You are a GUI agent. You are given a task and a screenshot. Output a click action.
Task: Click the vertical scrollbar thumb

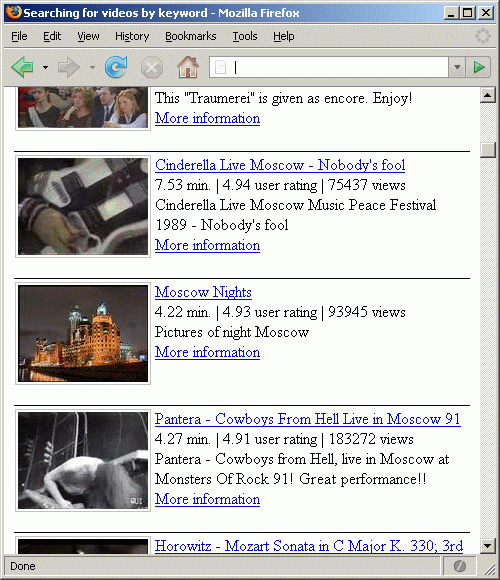pyautogui.click(x=488, y=150)
